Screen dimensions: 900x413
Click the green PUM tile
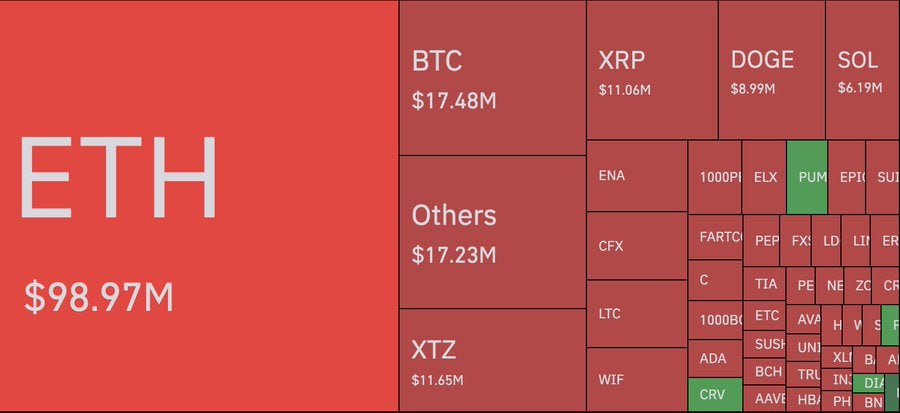806,177
